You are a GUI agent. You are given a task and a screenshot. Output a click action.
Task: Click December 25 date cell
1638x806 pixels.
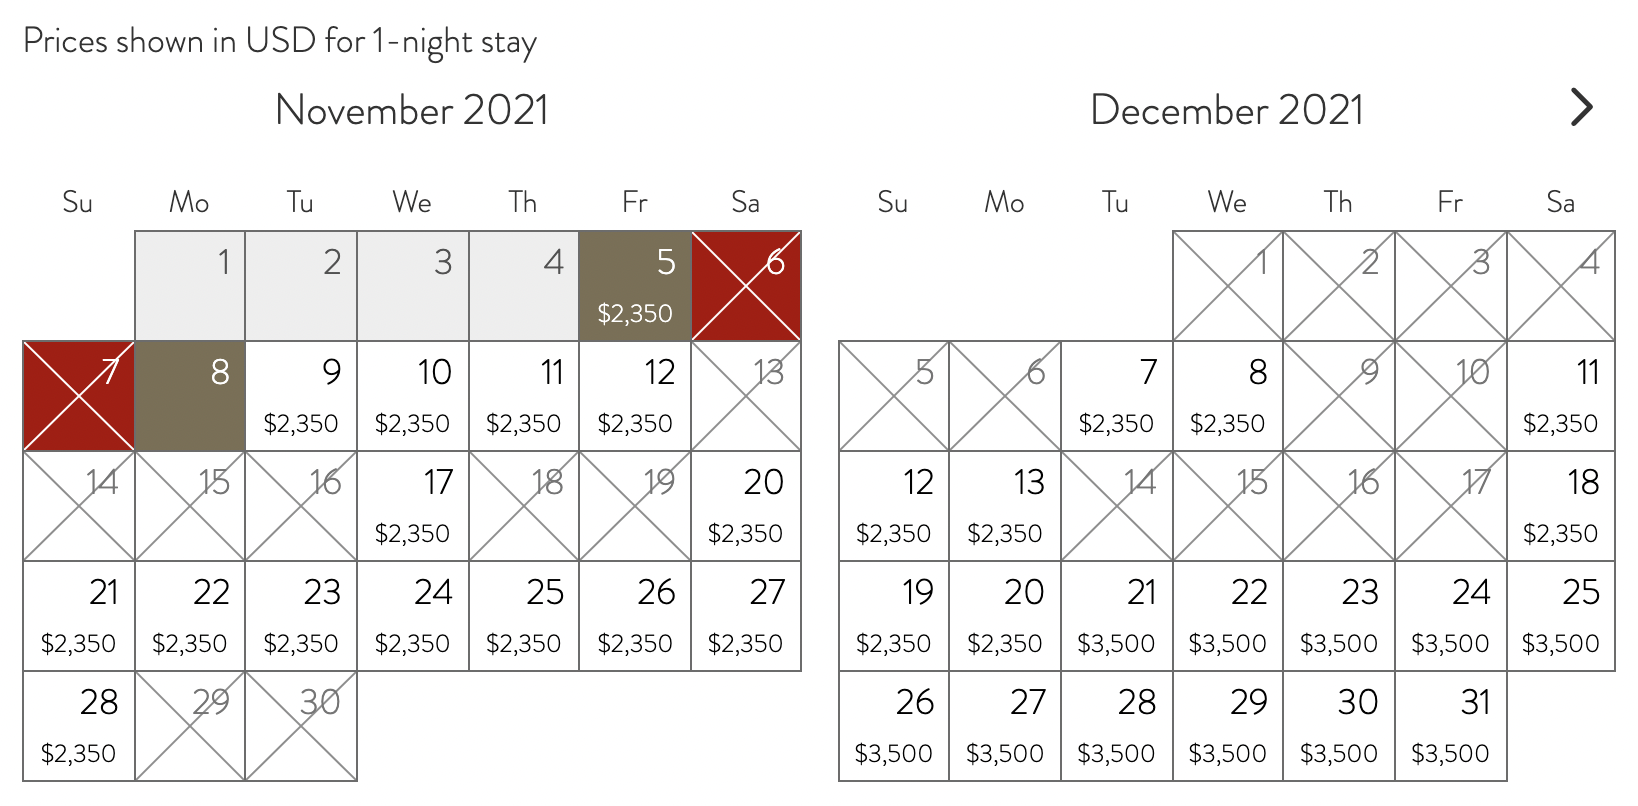pyautogui.click(x=1560, y=616)
